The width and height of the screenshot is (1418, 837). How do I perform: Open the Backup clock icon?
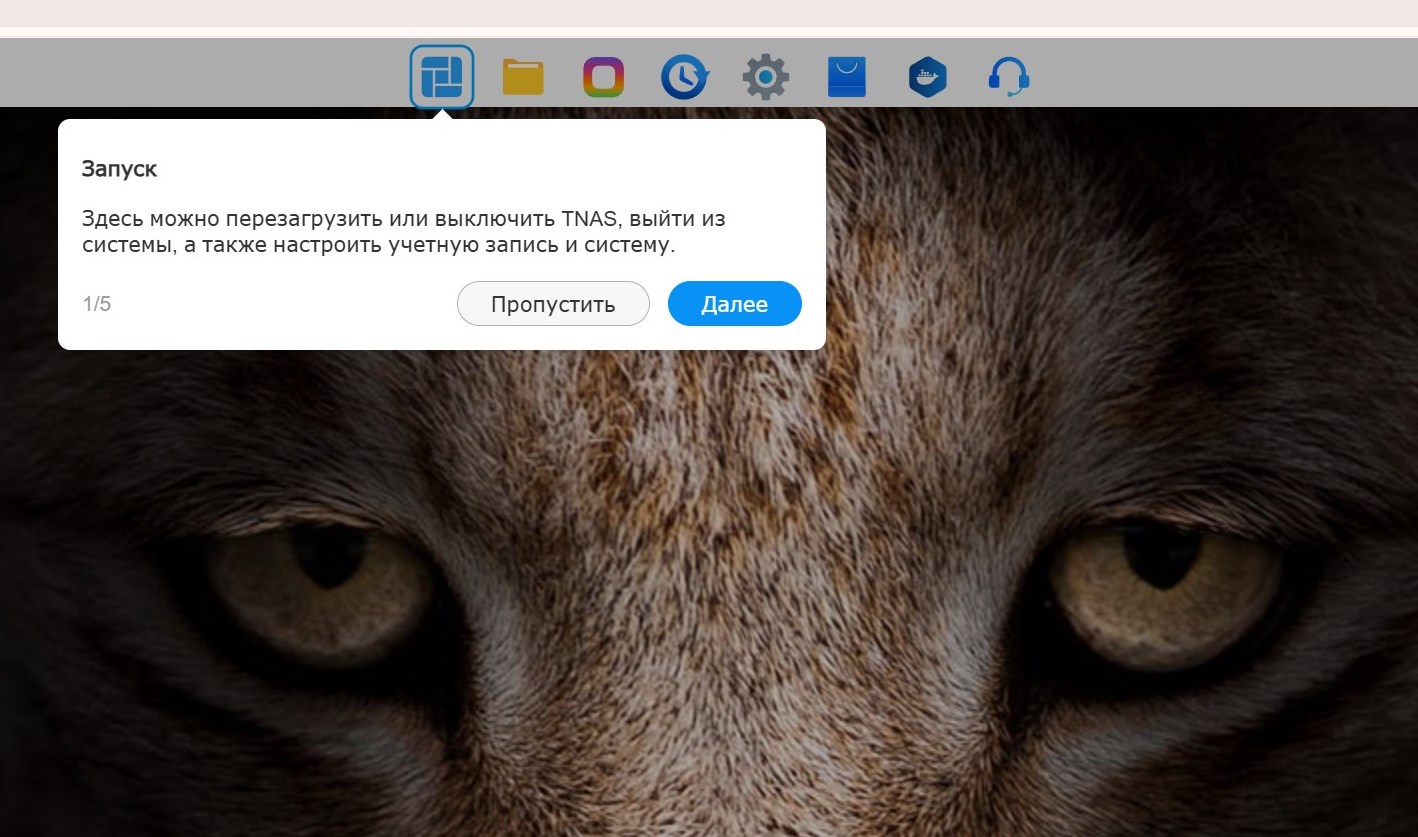[685, 77]
